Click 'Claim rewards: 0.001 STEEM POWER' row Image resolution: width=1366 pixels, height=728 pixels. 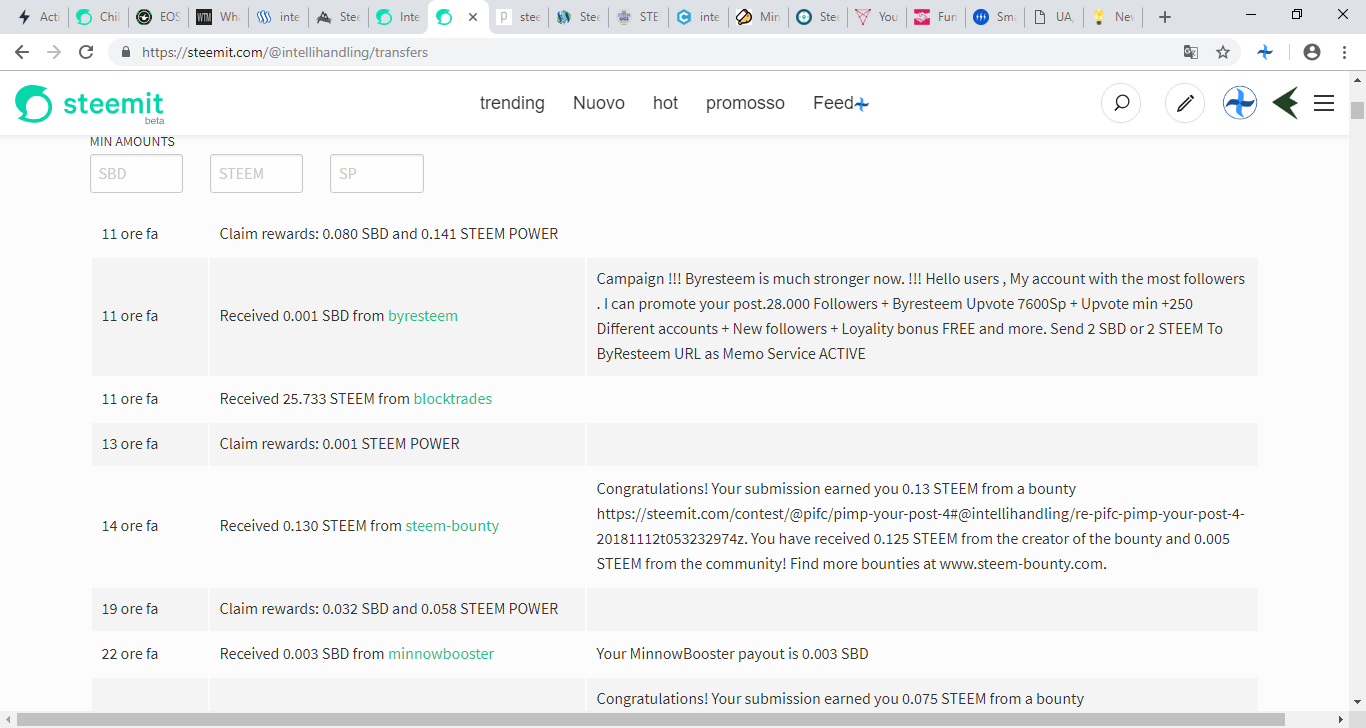coord(675,444)
